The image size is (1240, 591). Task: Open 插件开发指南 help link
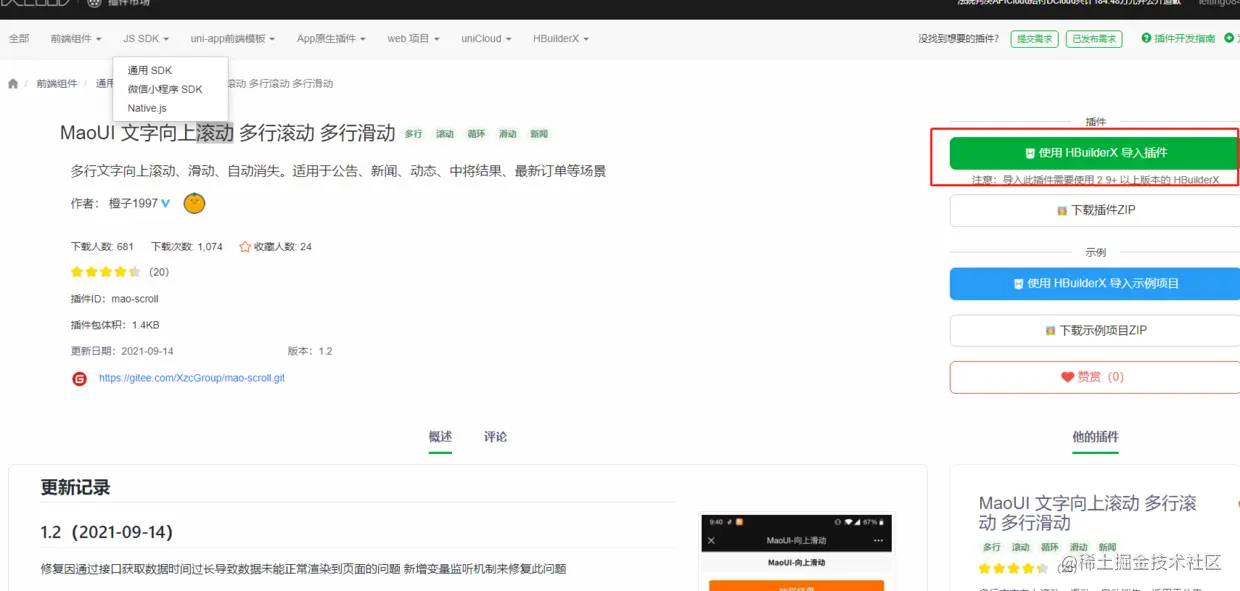1179,39
